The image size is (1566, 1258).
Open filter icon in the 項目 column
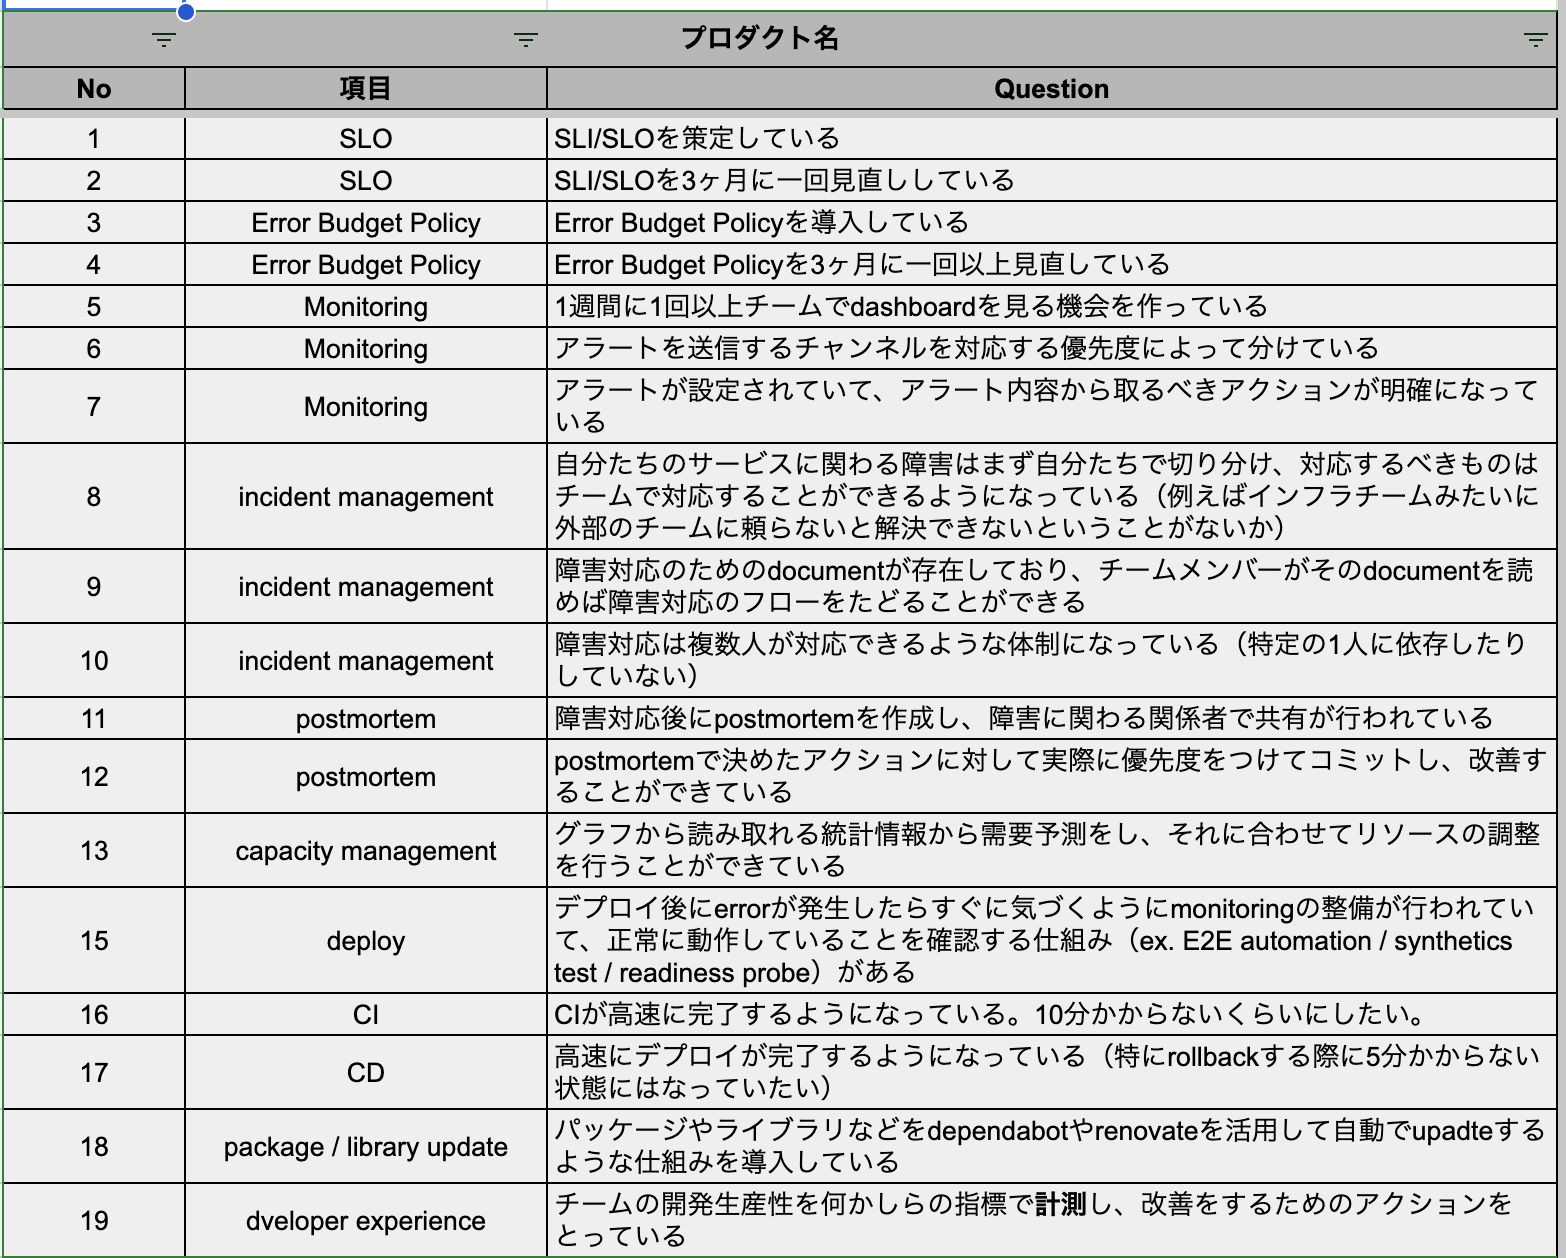[x=526, y=40]
